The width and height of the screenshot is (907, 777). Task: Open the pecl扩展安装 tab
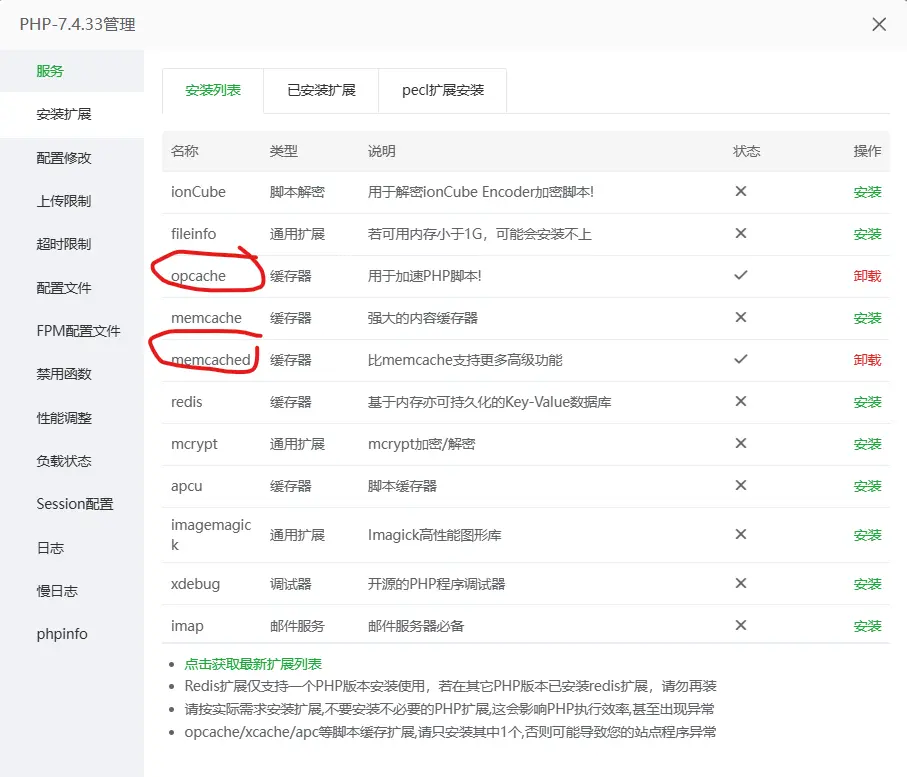pos(442,90)
